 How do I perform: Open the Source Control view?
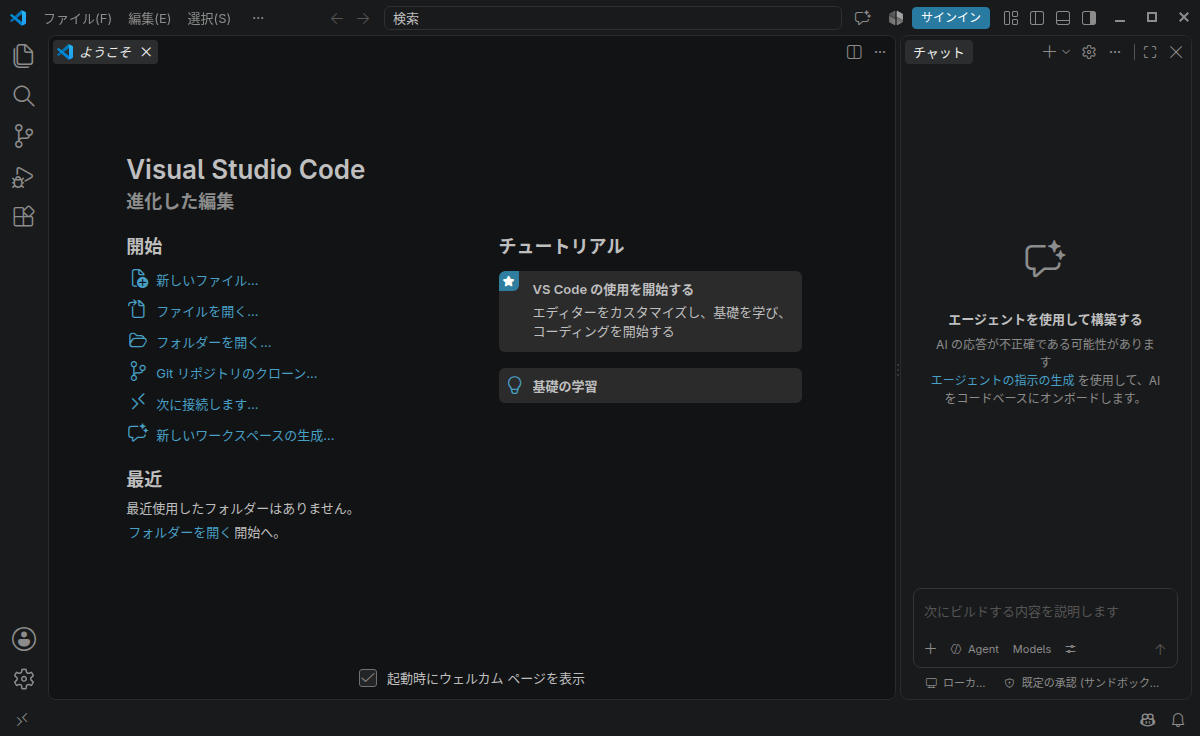tap(24, 137)
